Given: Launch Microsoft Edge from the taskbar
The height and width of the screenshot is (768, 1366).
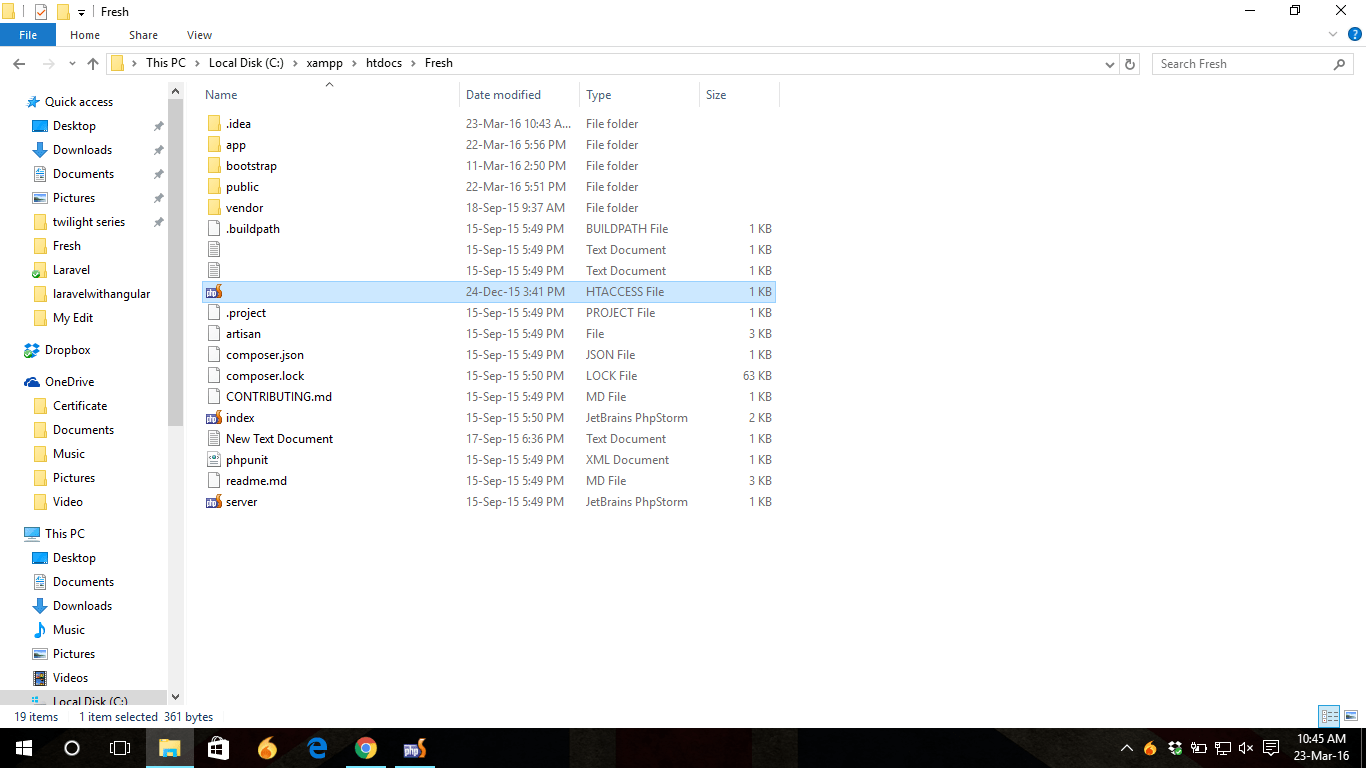Looking at the screenshot, I should pos(317,748).
